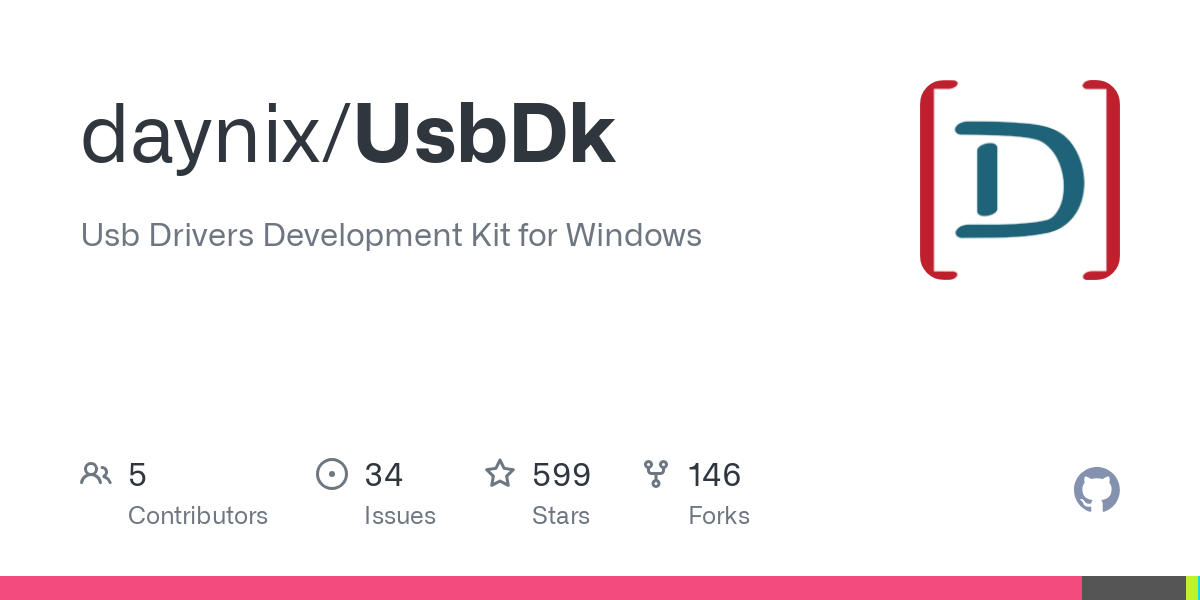Viewport: 1200px width, 600px height.
Task: Click the GitHub Octocat logo icon
Action: (x=1096, y=490)
